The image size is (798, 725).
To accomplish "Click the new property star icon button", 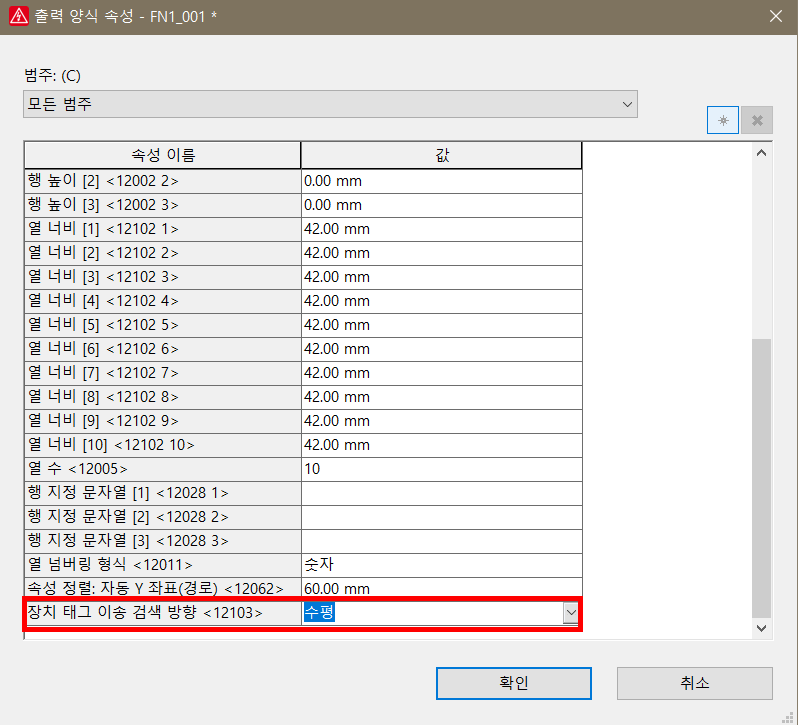I will pyautogui.click(x=723, y=120).
